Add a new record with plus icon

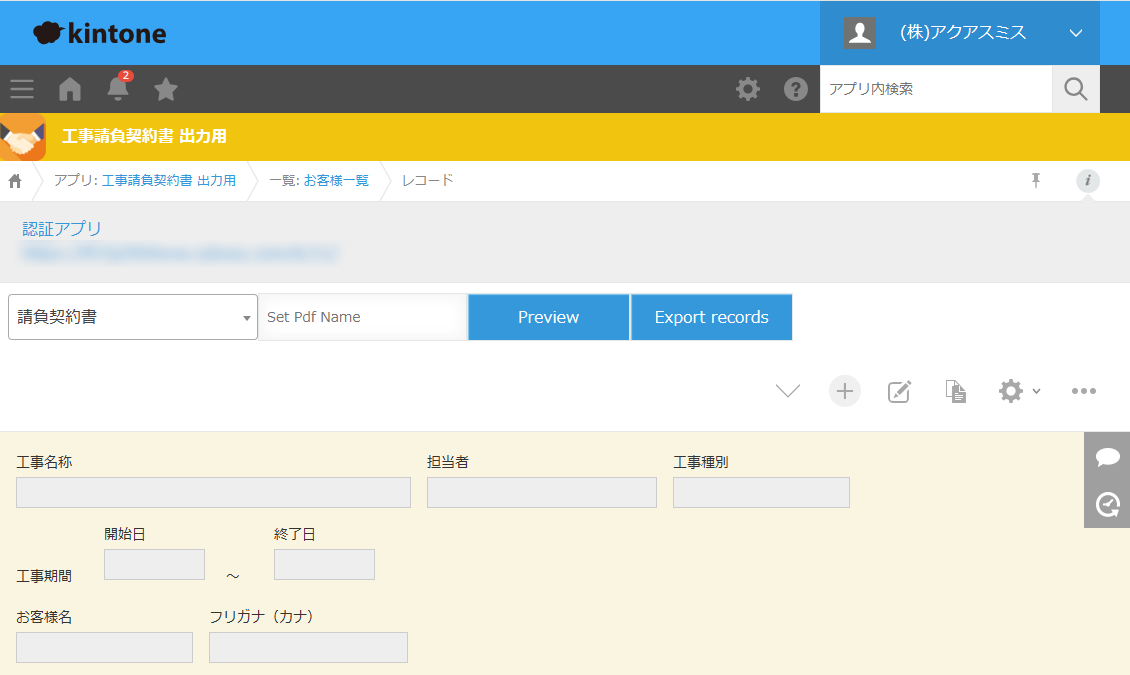tap(845, 391)
